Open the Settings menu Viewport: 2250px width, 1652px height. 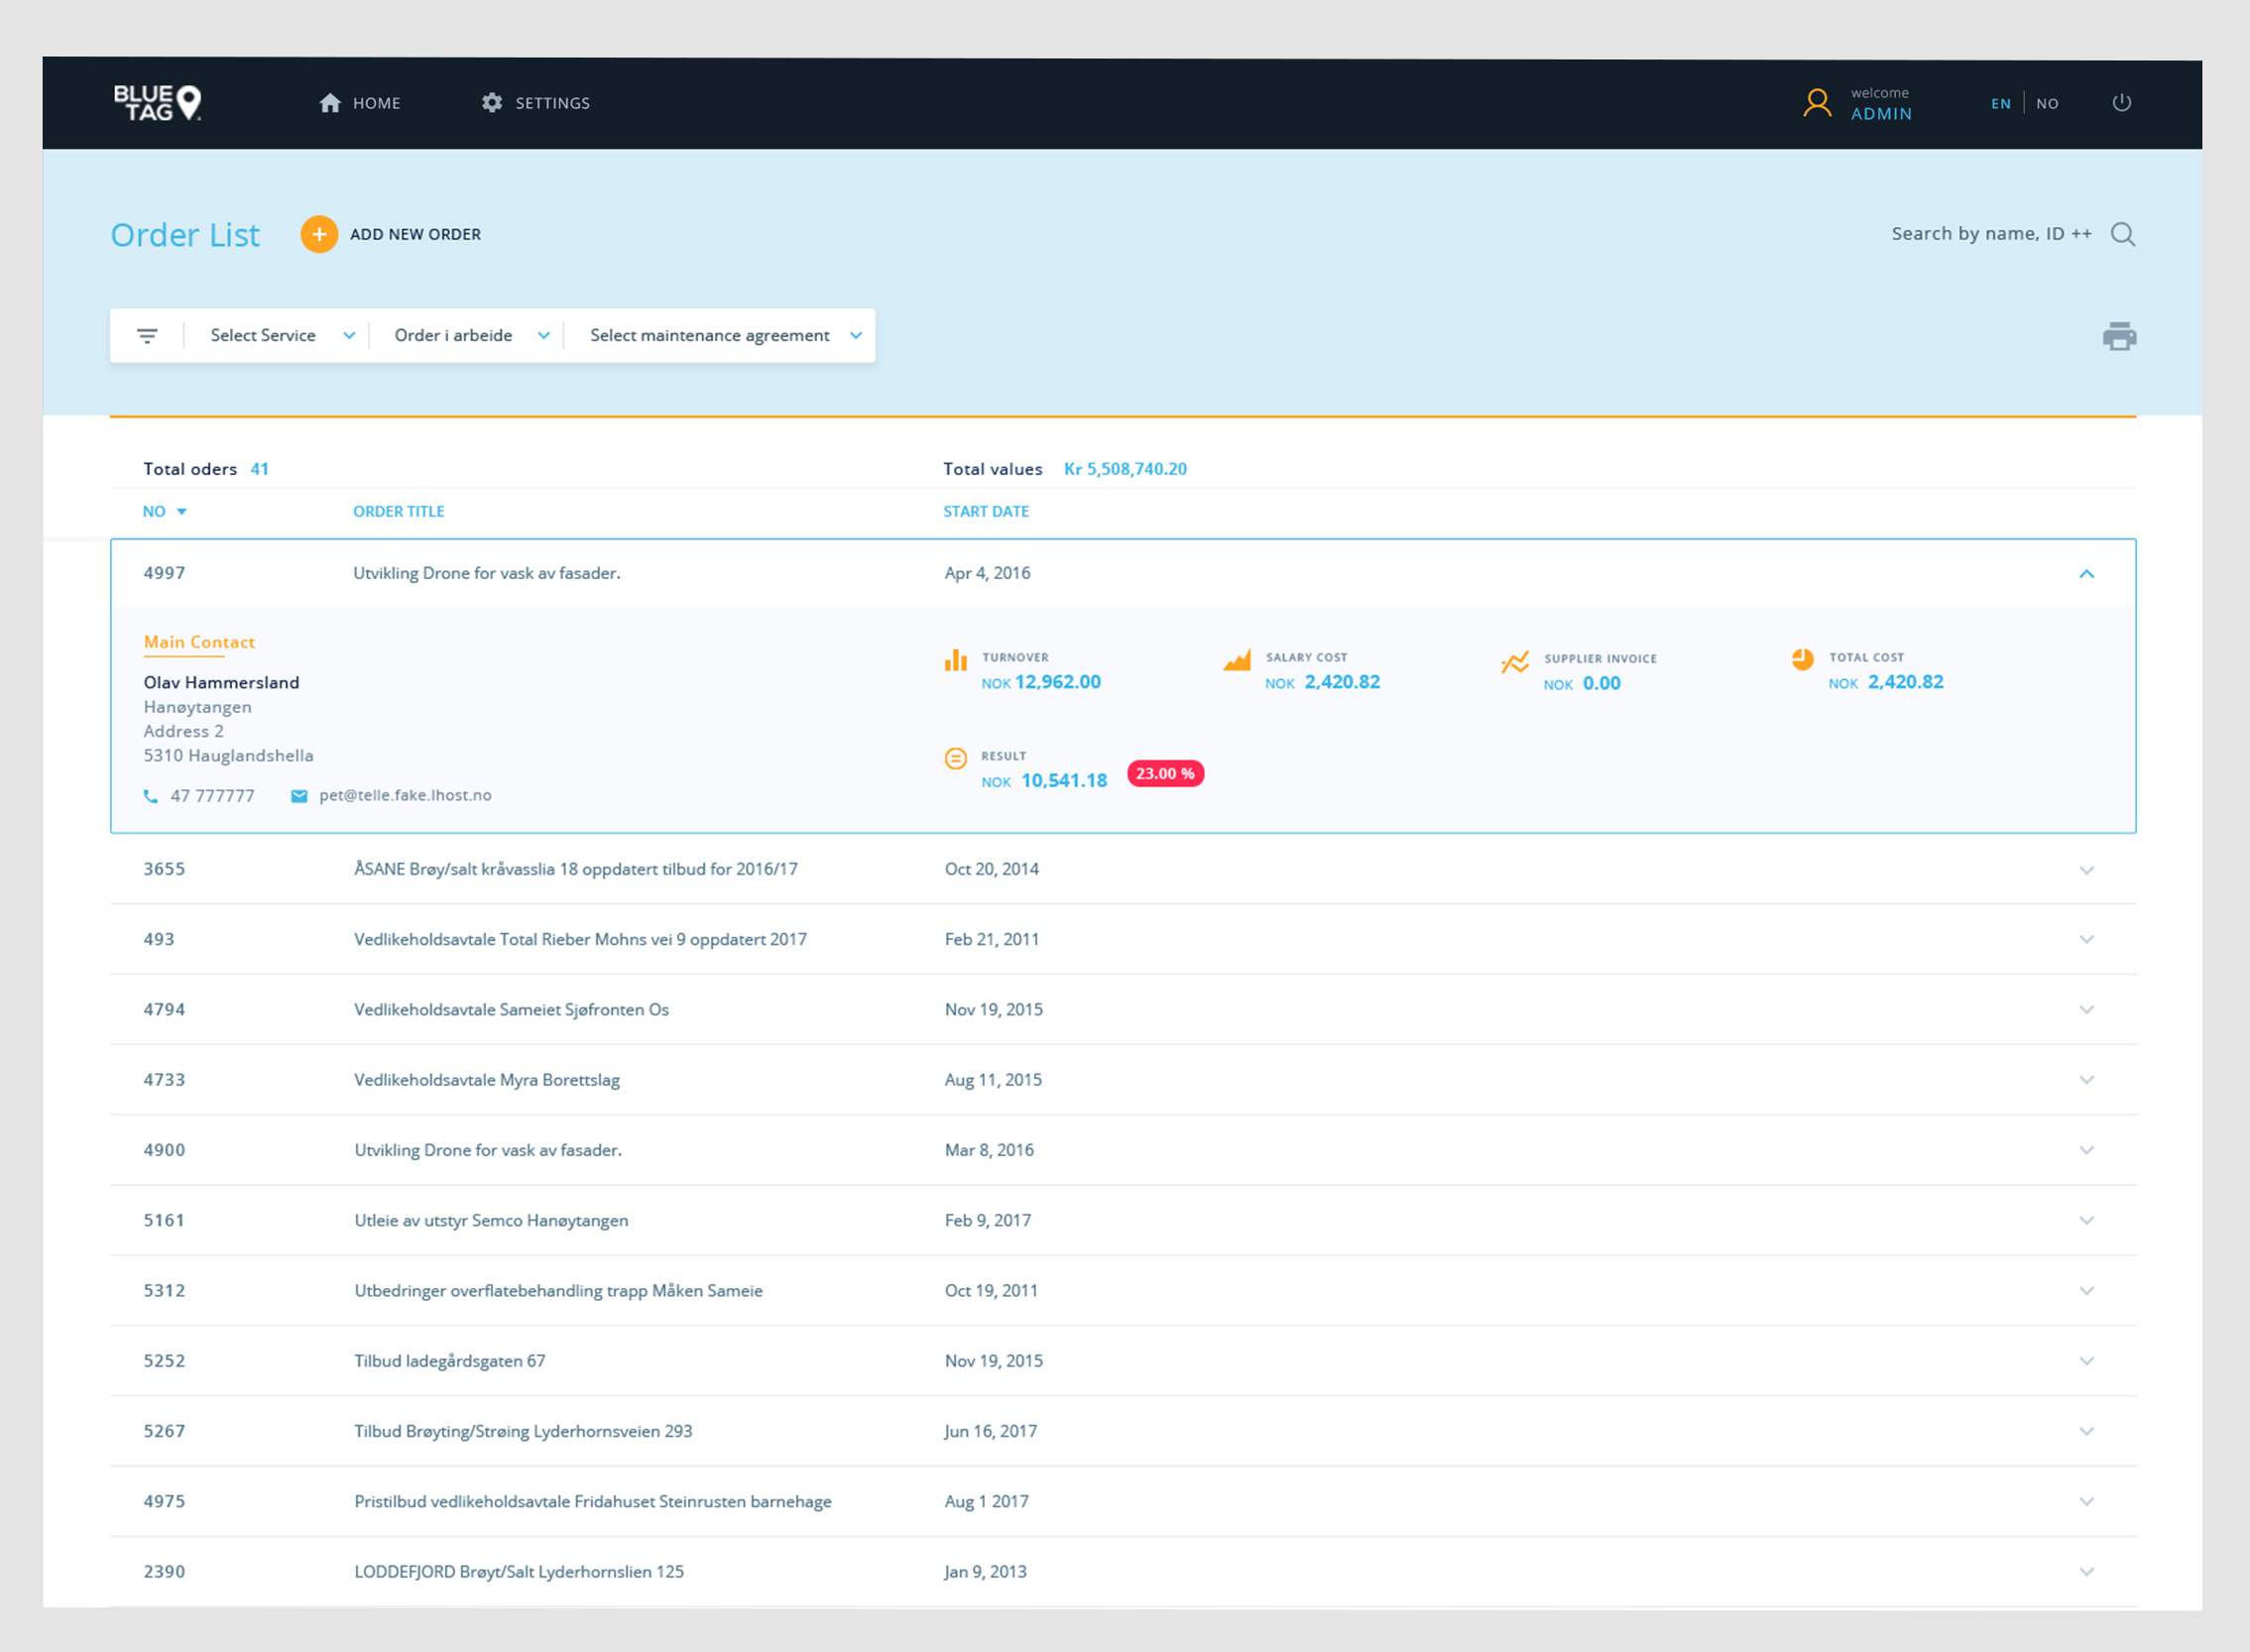click(536, 103)
